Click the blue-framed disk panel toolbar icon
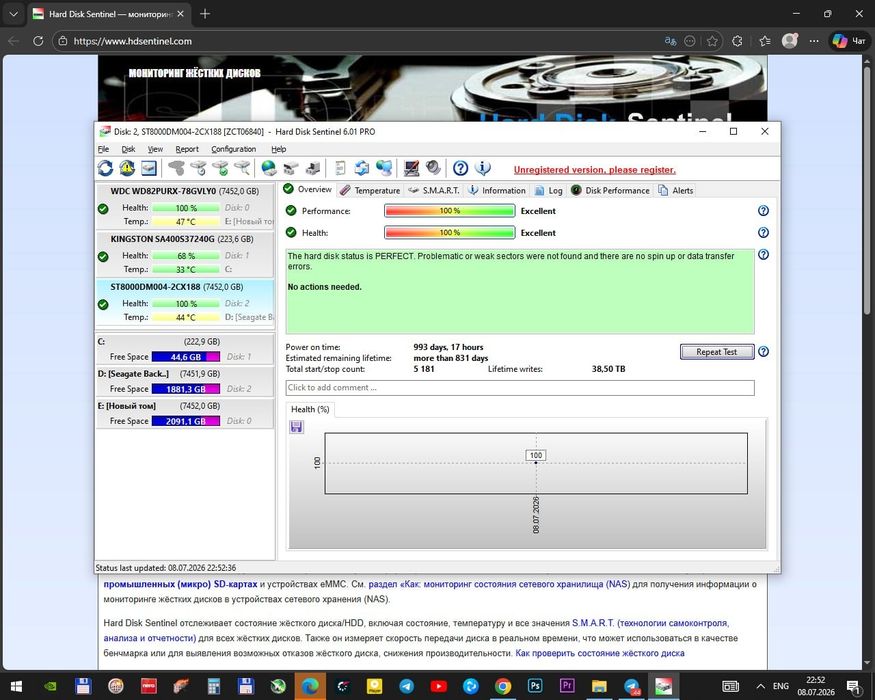Image resolution: width=875 pixels, height=700 pixels. coord(148,168)
